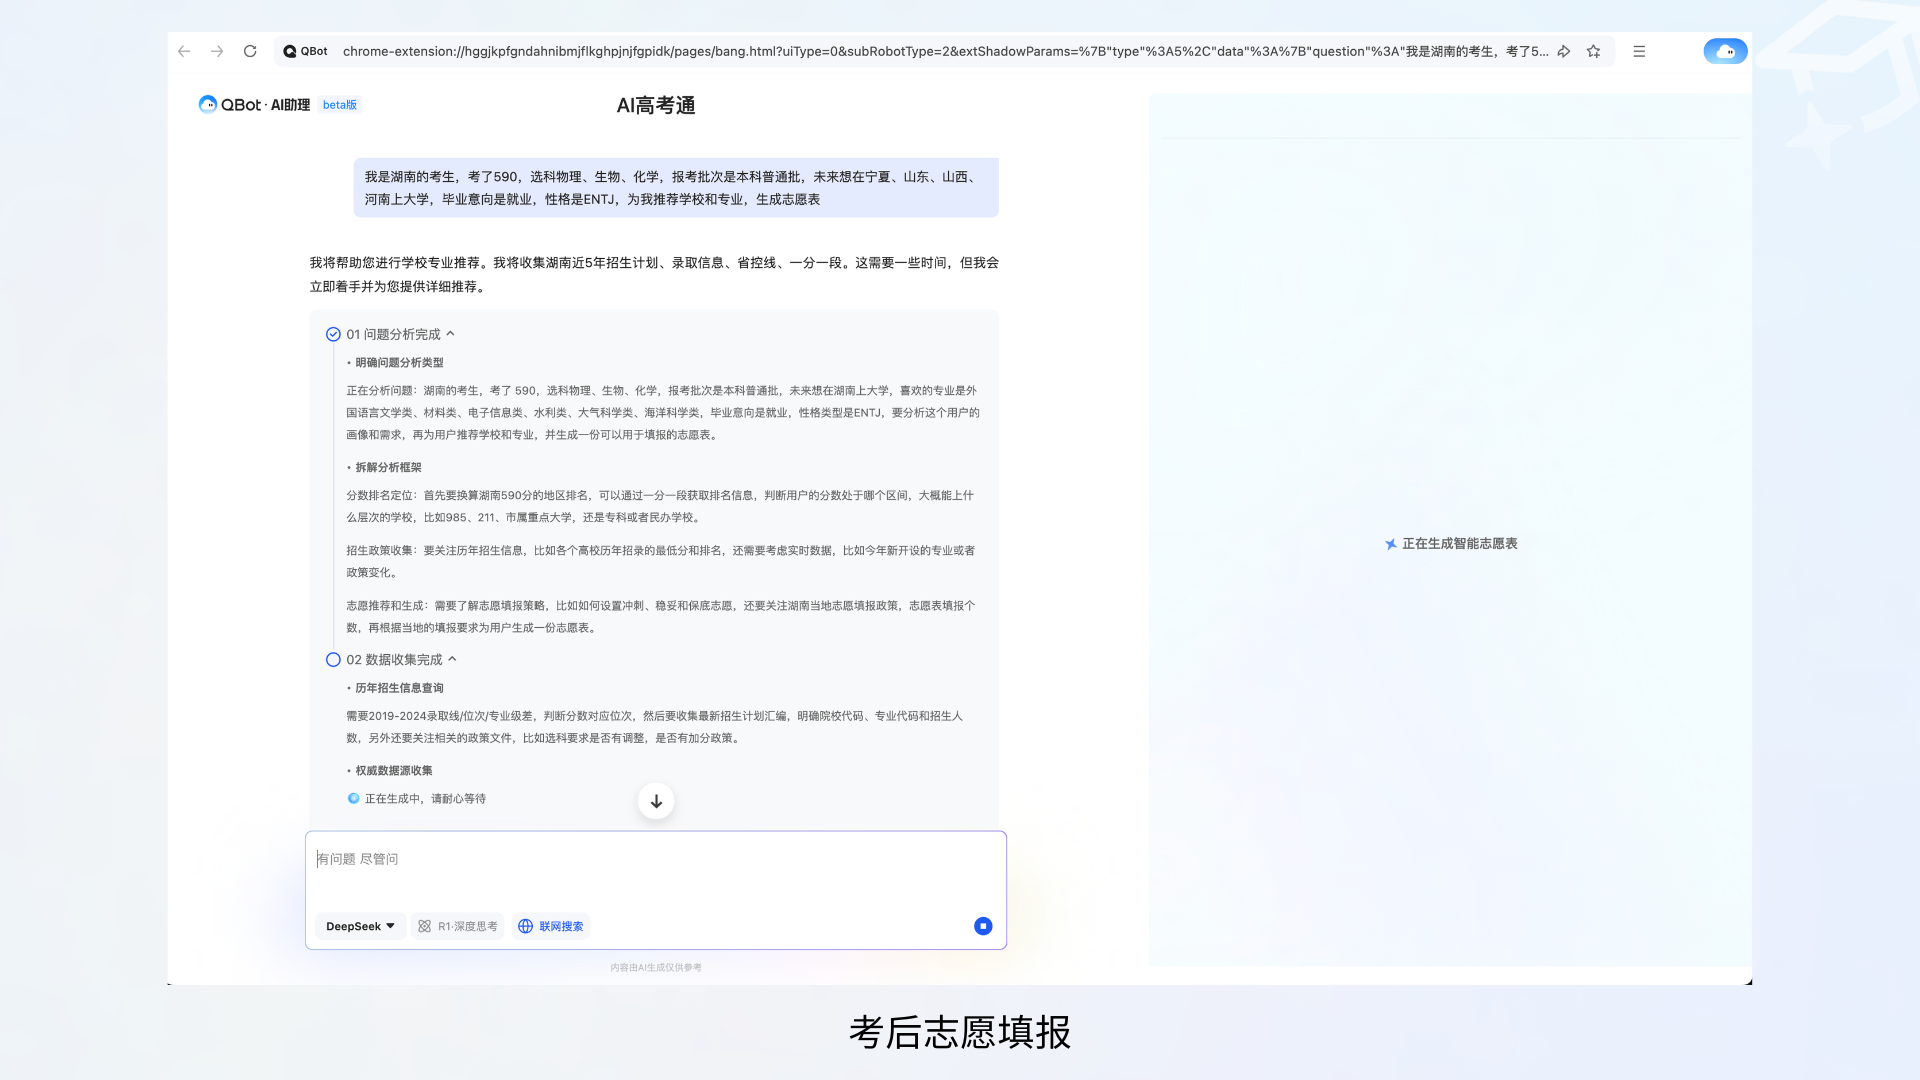Open the hamburger menu icon
This screenshot has width=1920, height=1080.
(x=1639, y=51)
